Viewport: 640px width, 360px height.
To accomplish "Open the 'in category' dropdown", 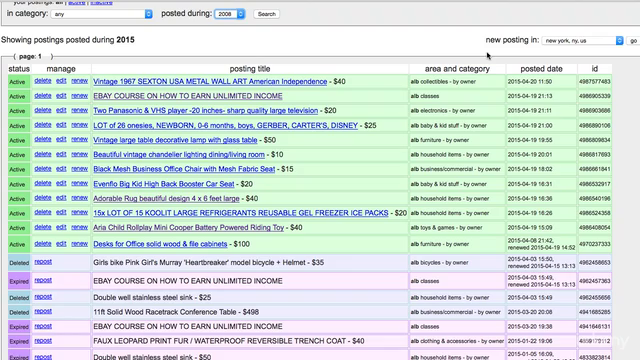I will (x=102, y=14).
